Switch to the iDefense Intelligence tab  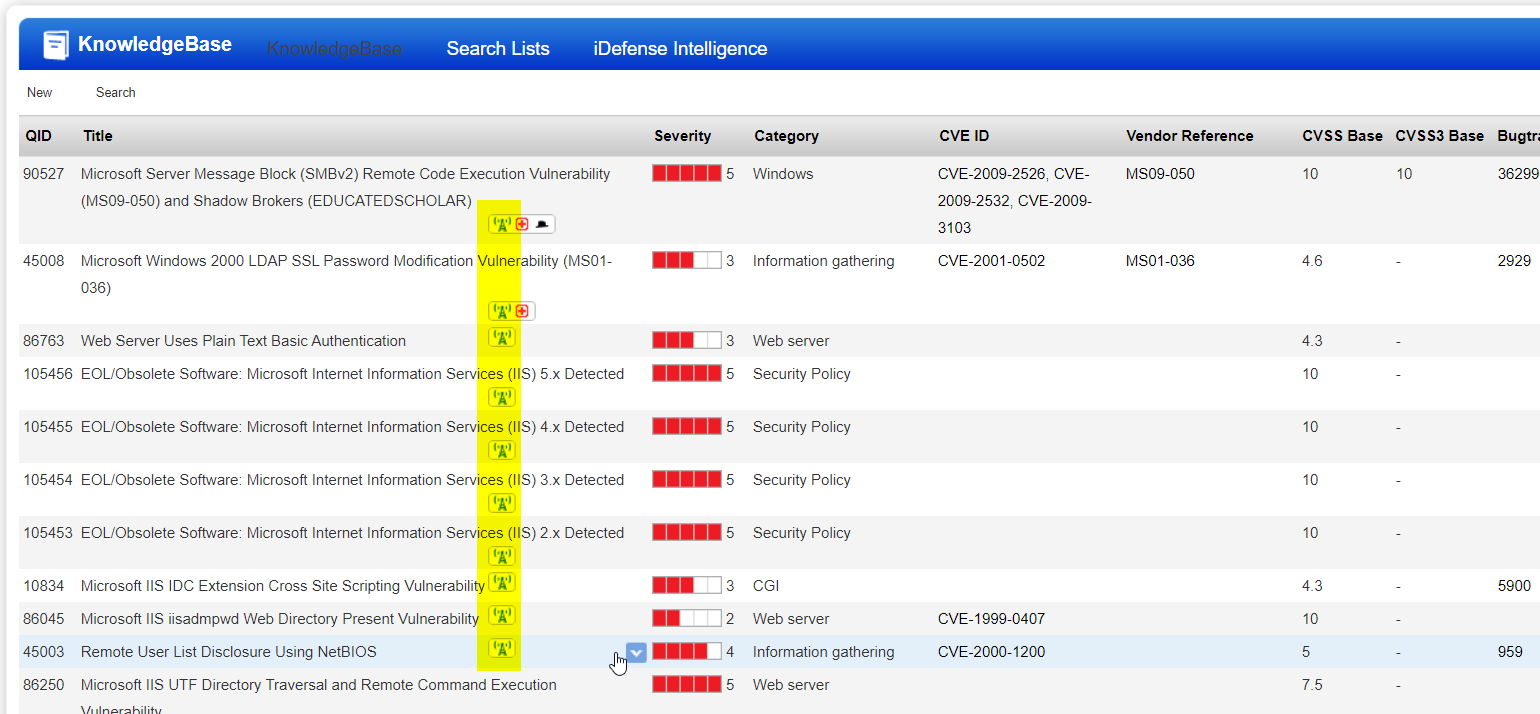[x=680, y=48]
